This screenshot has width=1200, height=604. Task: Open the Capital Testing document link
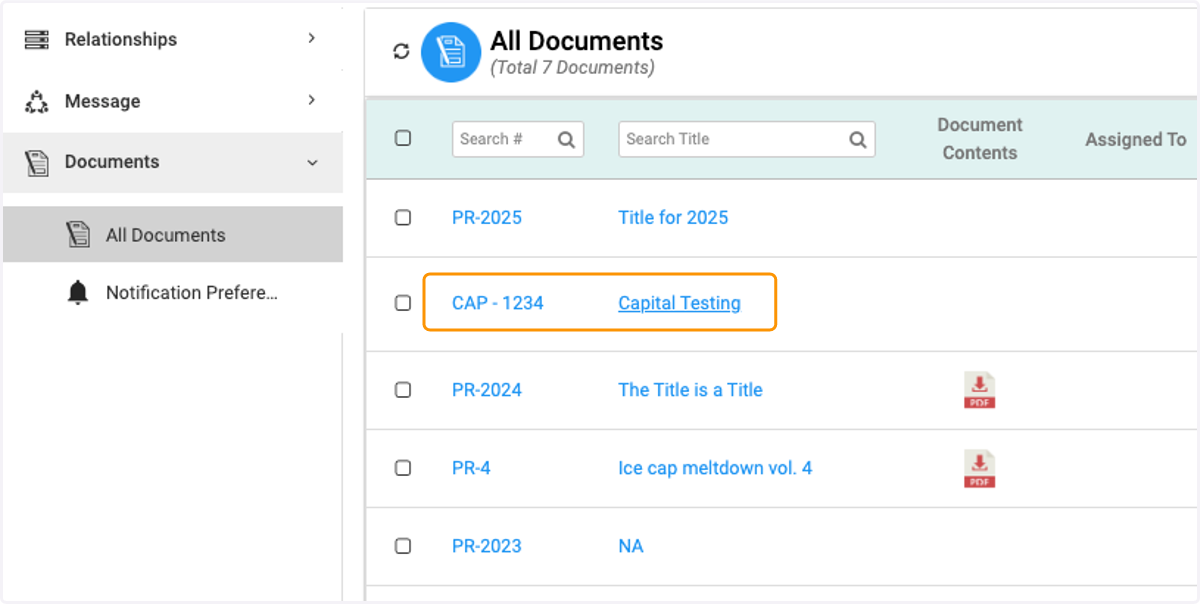point(680,303)
